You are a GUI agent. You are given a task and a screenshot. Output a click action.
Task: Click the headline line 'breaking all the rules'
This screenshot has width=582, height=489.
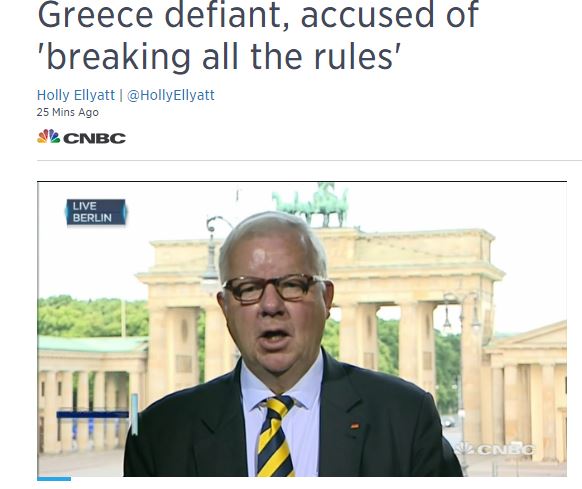click(219, 56)
